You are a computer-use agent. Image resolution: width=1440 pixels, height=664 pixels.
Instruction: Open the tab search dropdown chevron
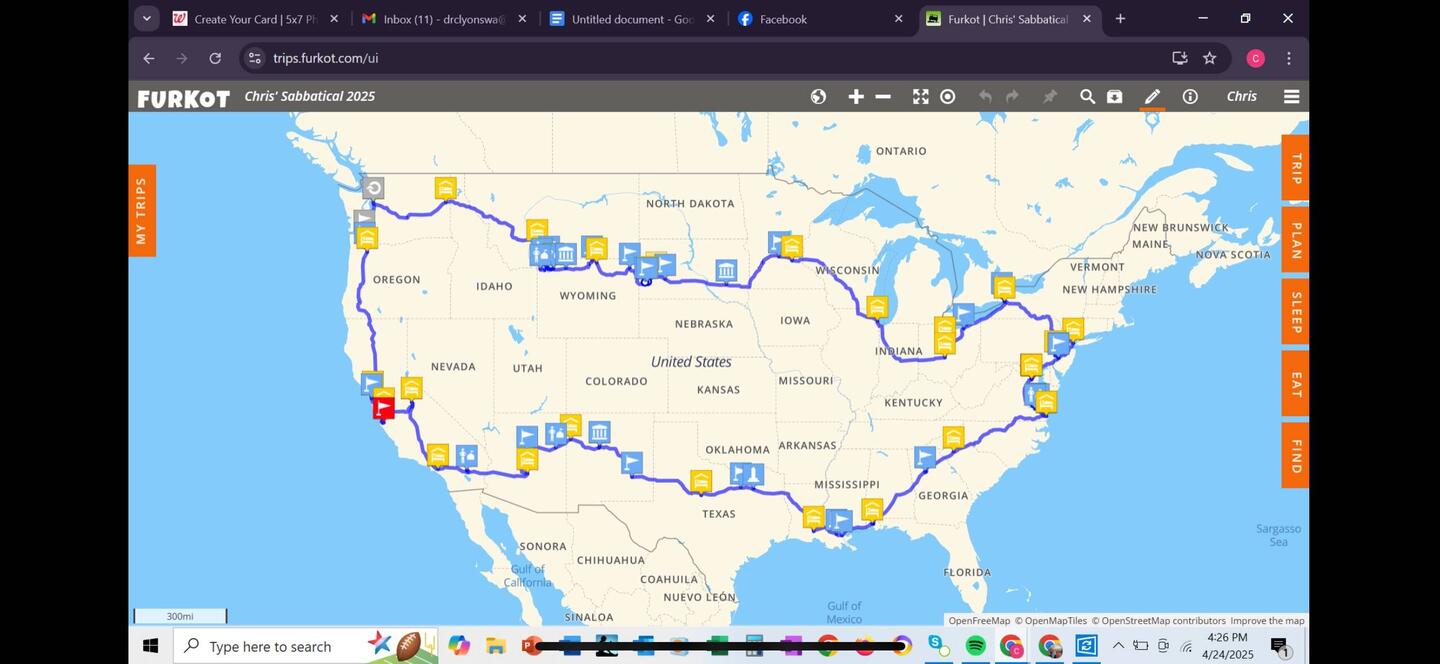[x=147, y=19]
